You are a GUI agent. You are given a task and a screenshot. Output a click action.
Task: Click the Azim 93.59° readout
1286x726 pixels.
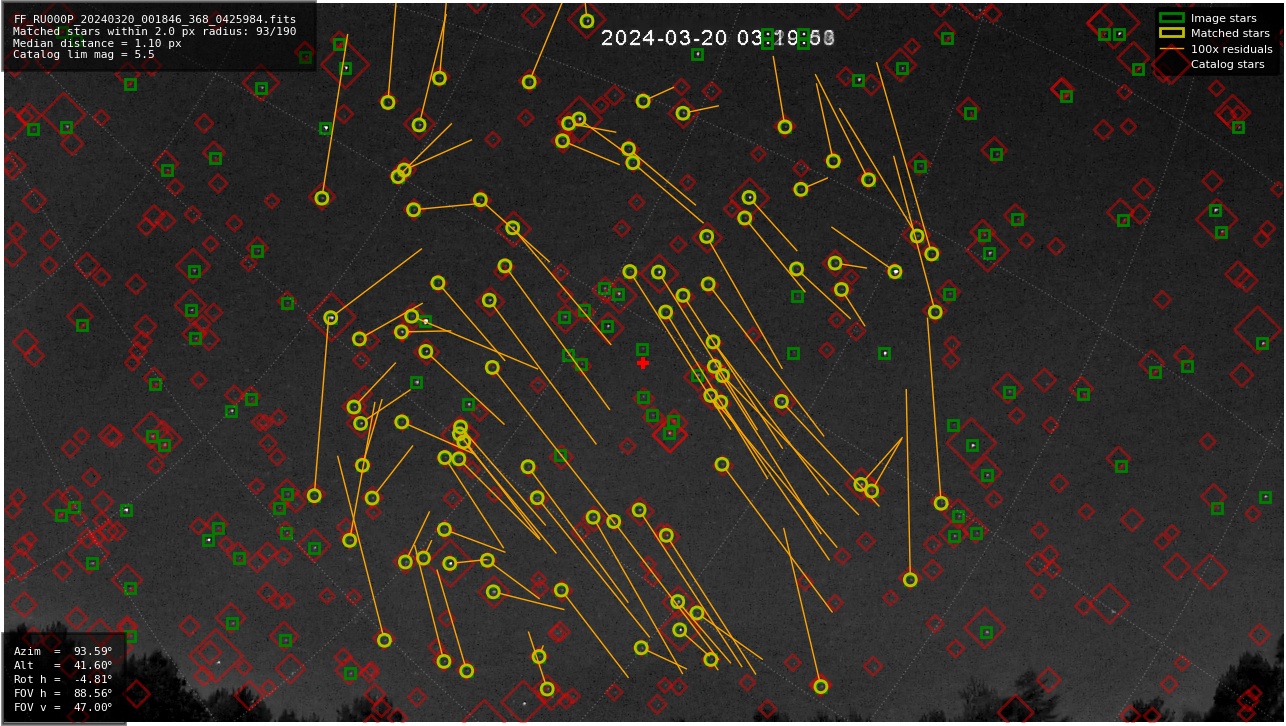point(63,651)
